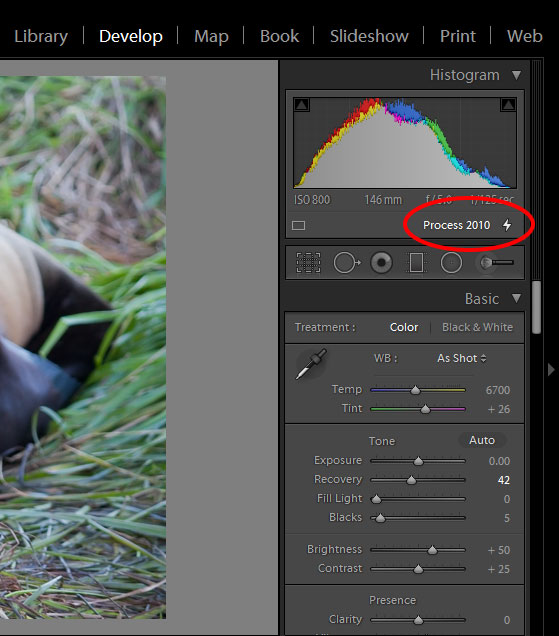Click the panda photo in preview area
Viewport: 559px width, 636px height.
tap(83, 347)
